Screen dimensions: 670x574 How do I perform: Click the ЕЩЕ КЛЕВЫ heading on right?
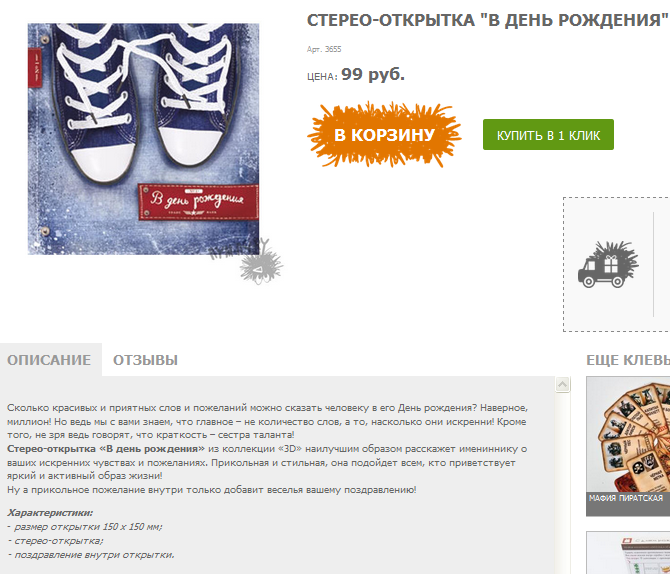628,360
